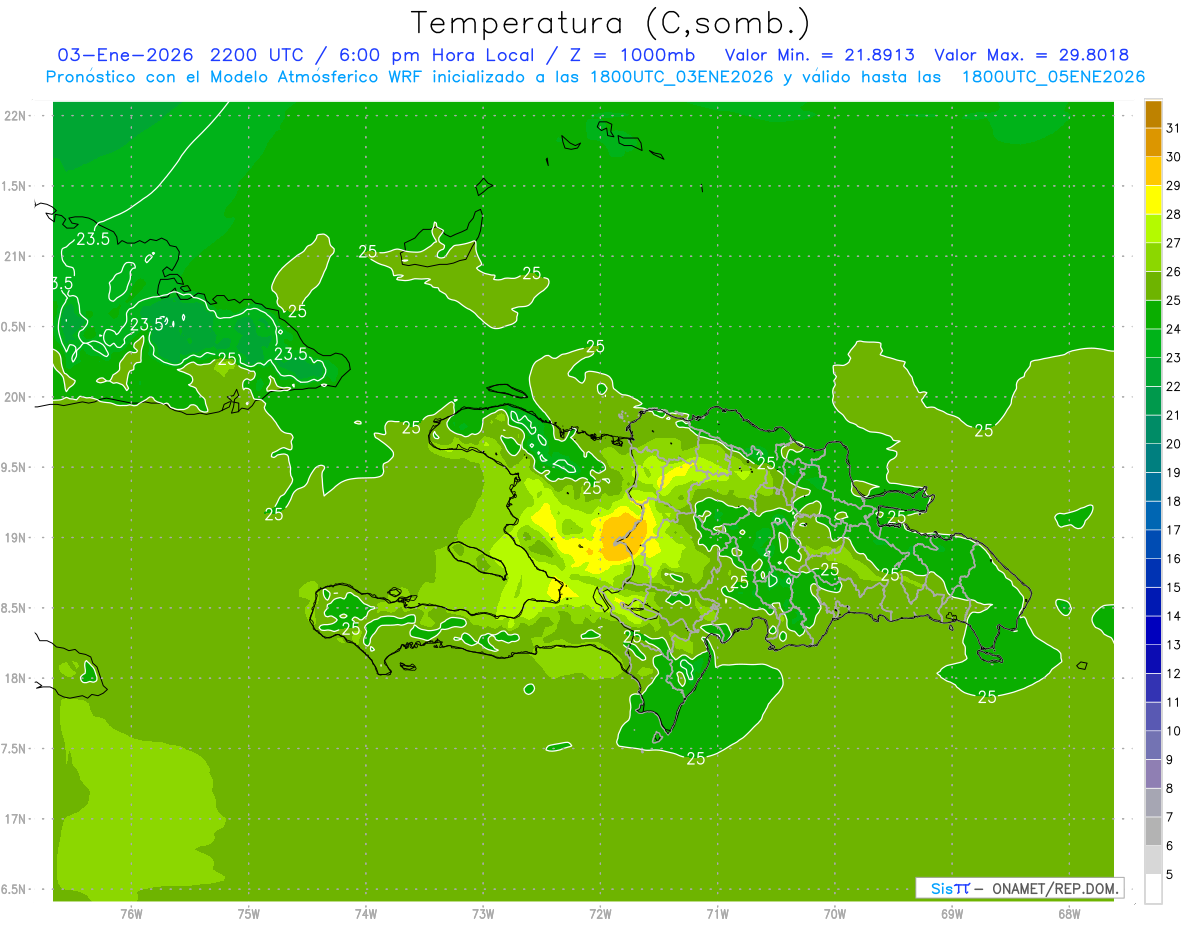Select the 70W longitude axis label

[835, 913]
